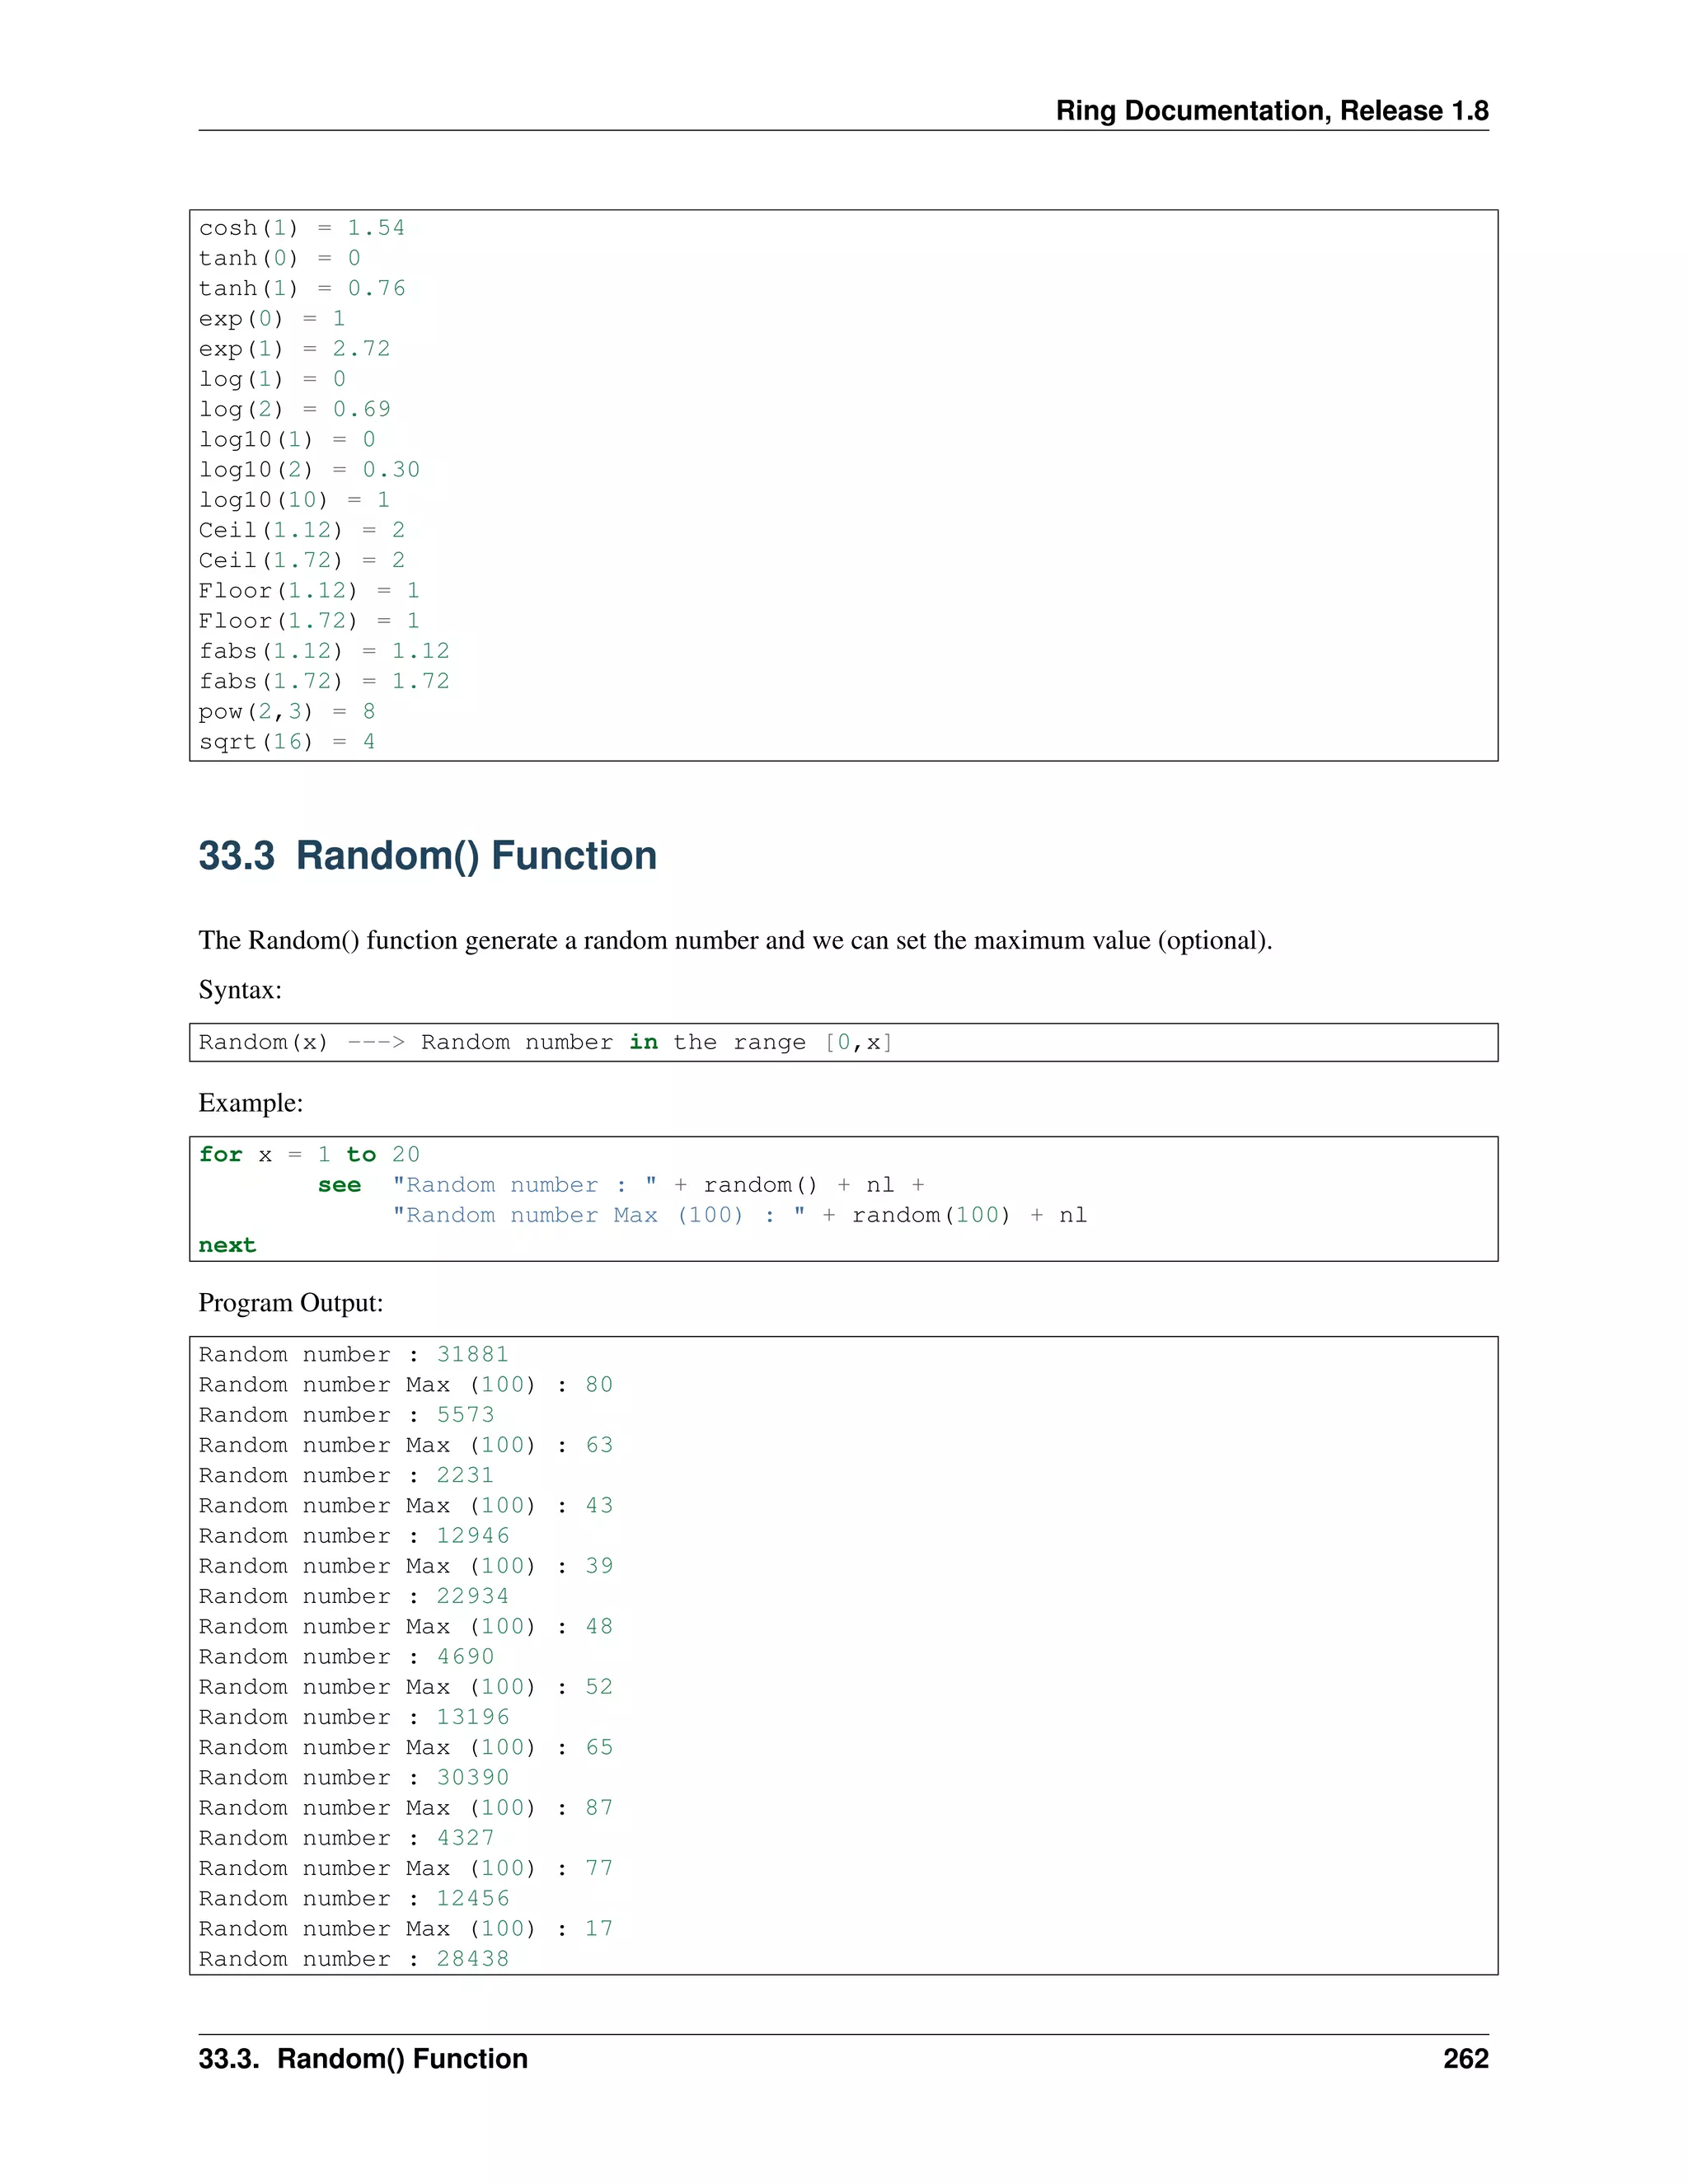
Task: Click the 33.3 Random() Function heading
Action: point(427,856)
